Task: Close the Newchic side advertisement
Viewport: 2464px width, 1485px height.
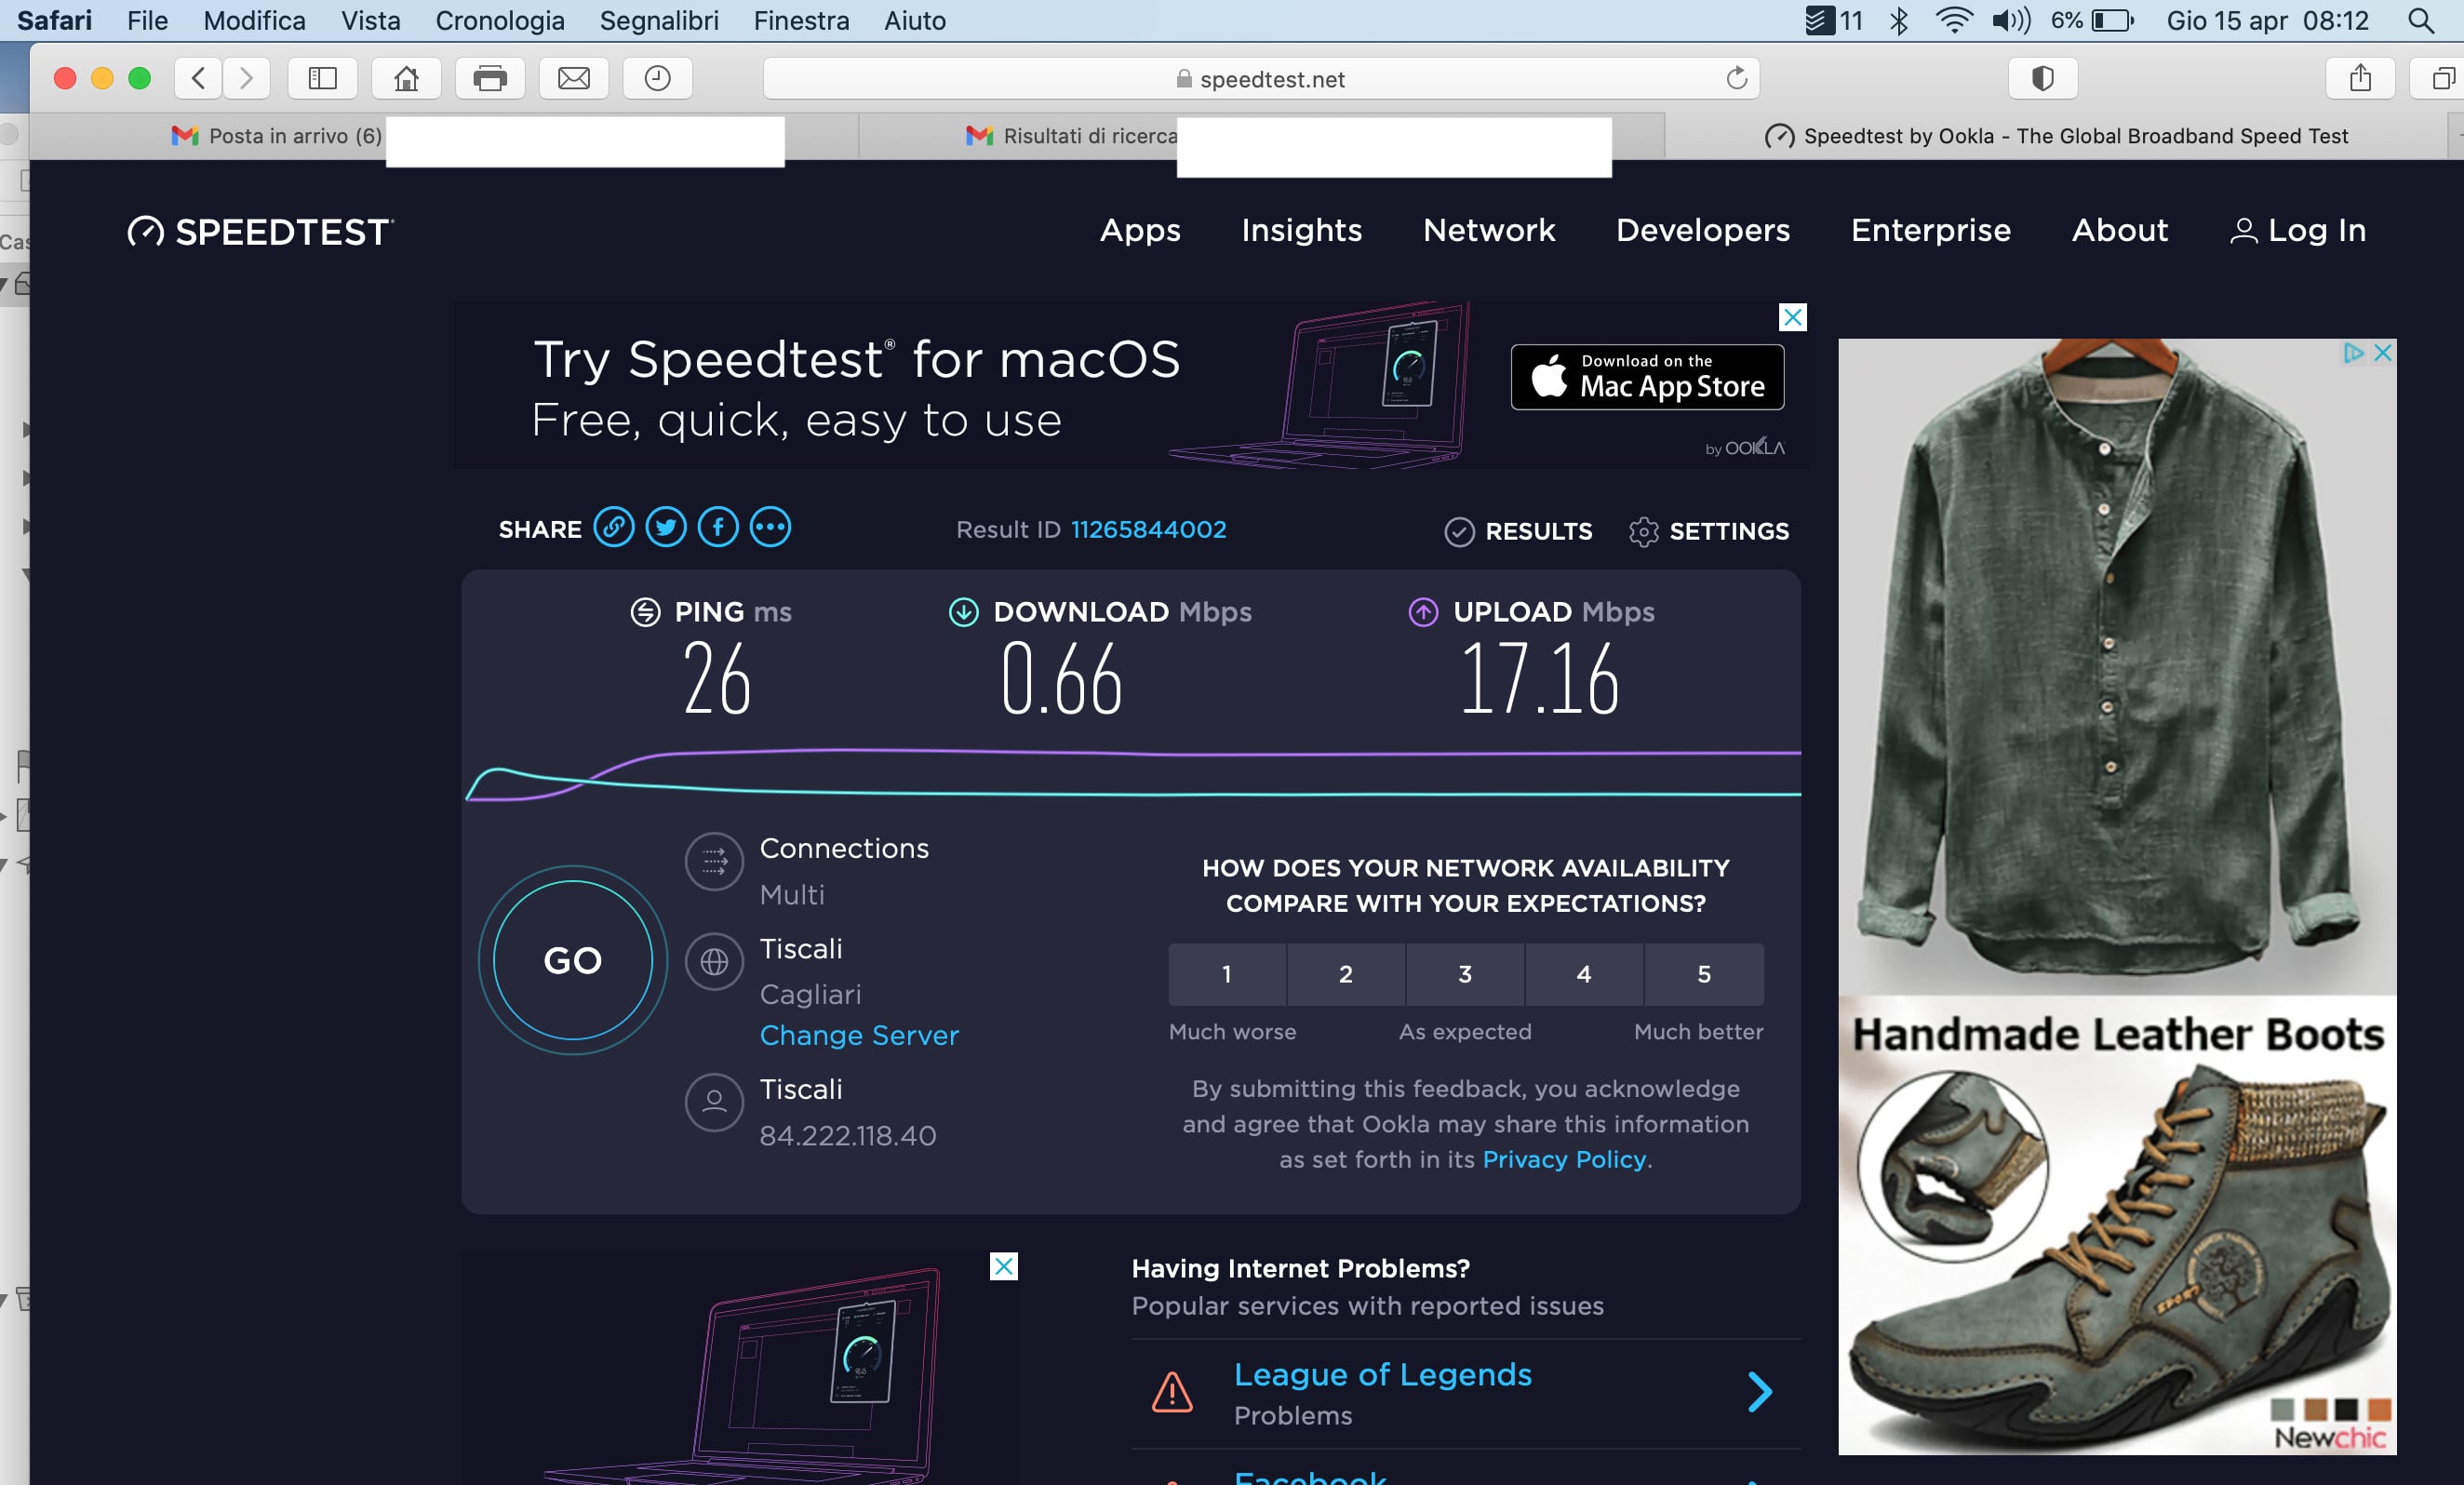Action: coord(2383,352)
